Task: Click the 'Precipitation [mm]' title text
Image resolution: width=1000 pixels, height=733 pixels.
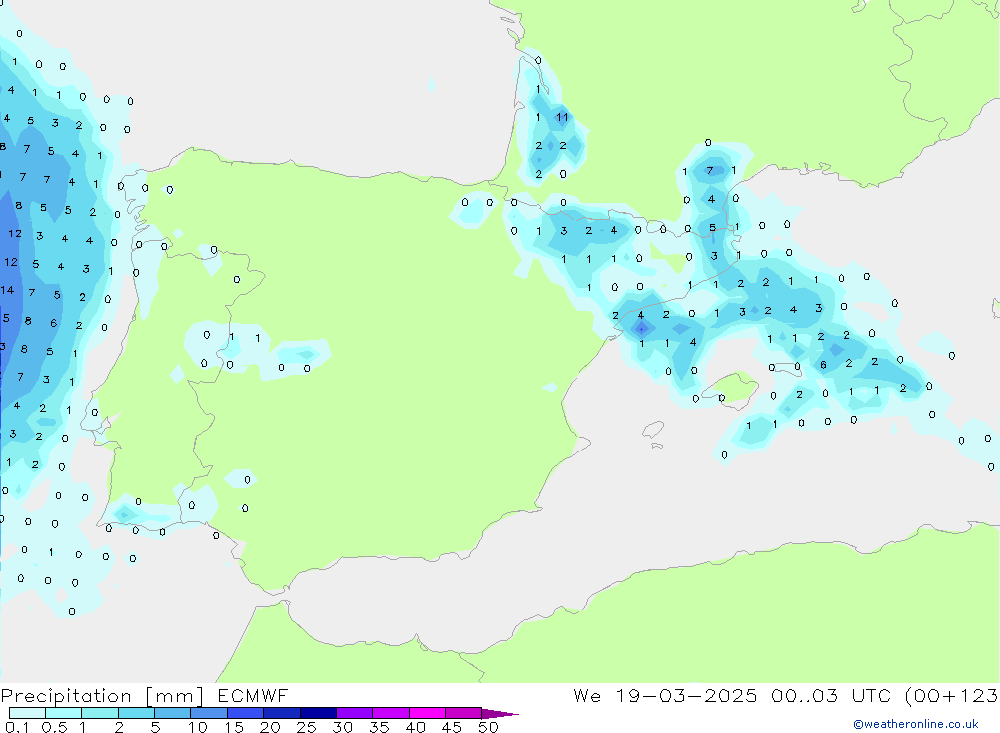Action: pyautogui.click(x=102, y=695)
